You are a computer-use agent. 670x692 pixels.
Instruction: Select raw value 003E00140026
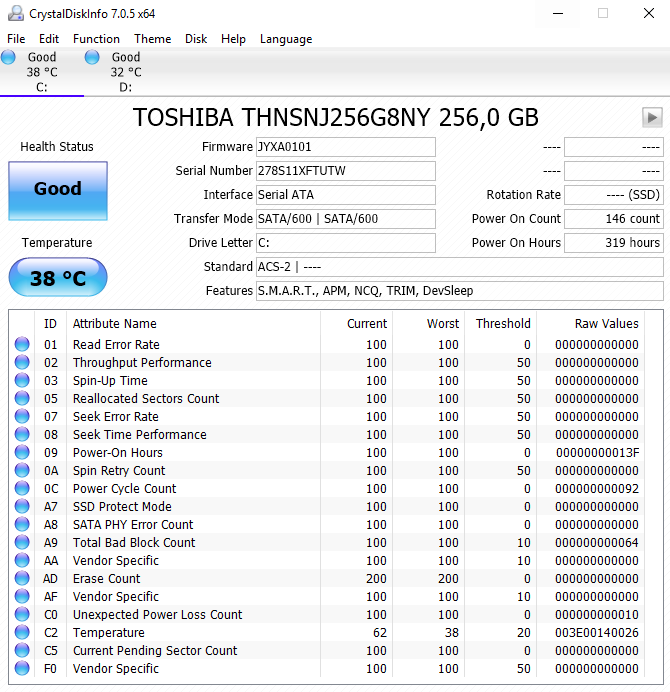point(597,633)
